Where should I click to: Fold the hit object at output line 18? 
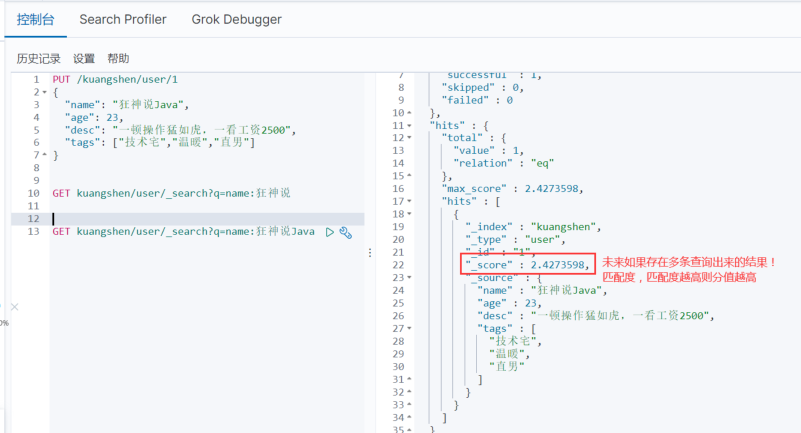[x=411, y=213]
